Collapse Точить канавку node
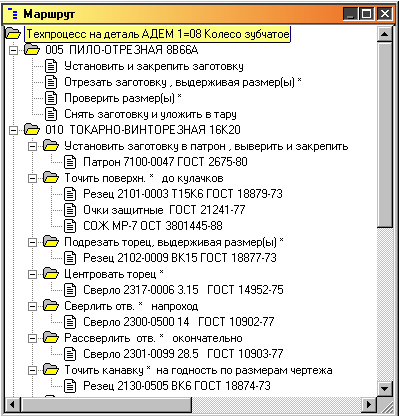The image size is (399, 416). pos(32,370)
